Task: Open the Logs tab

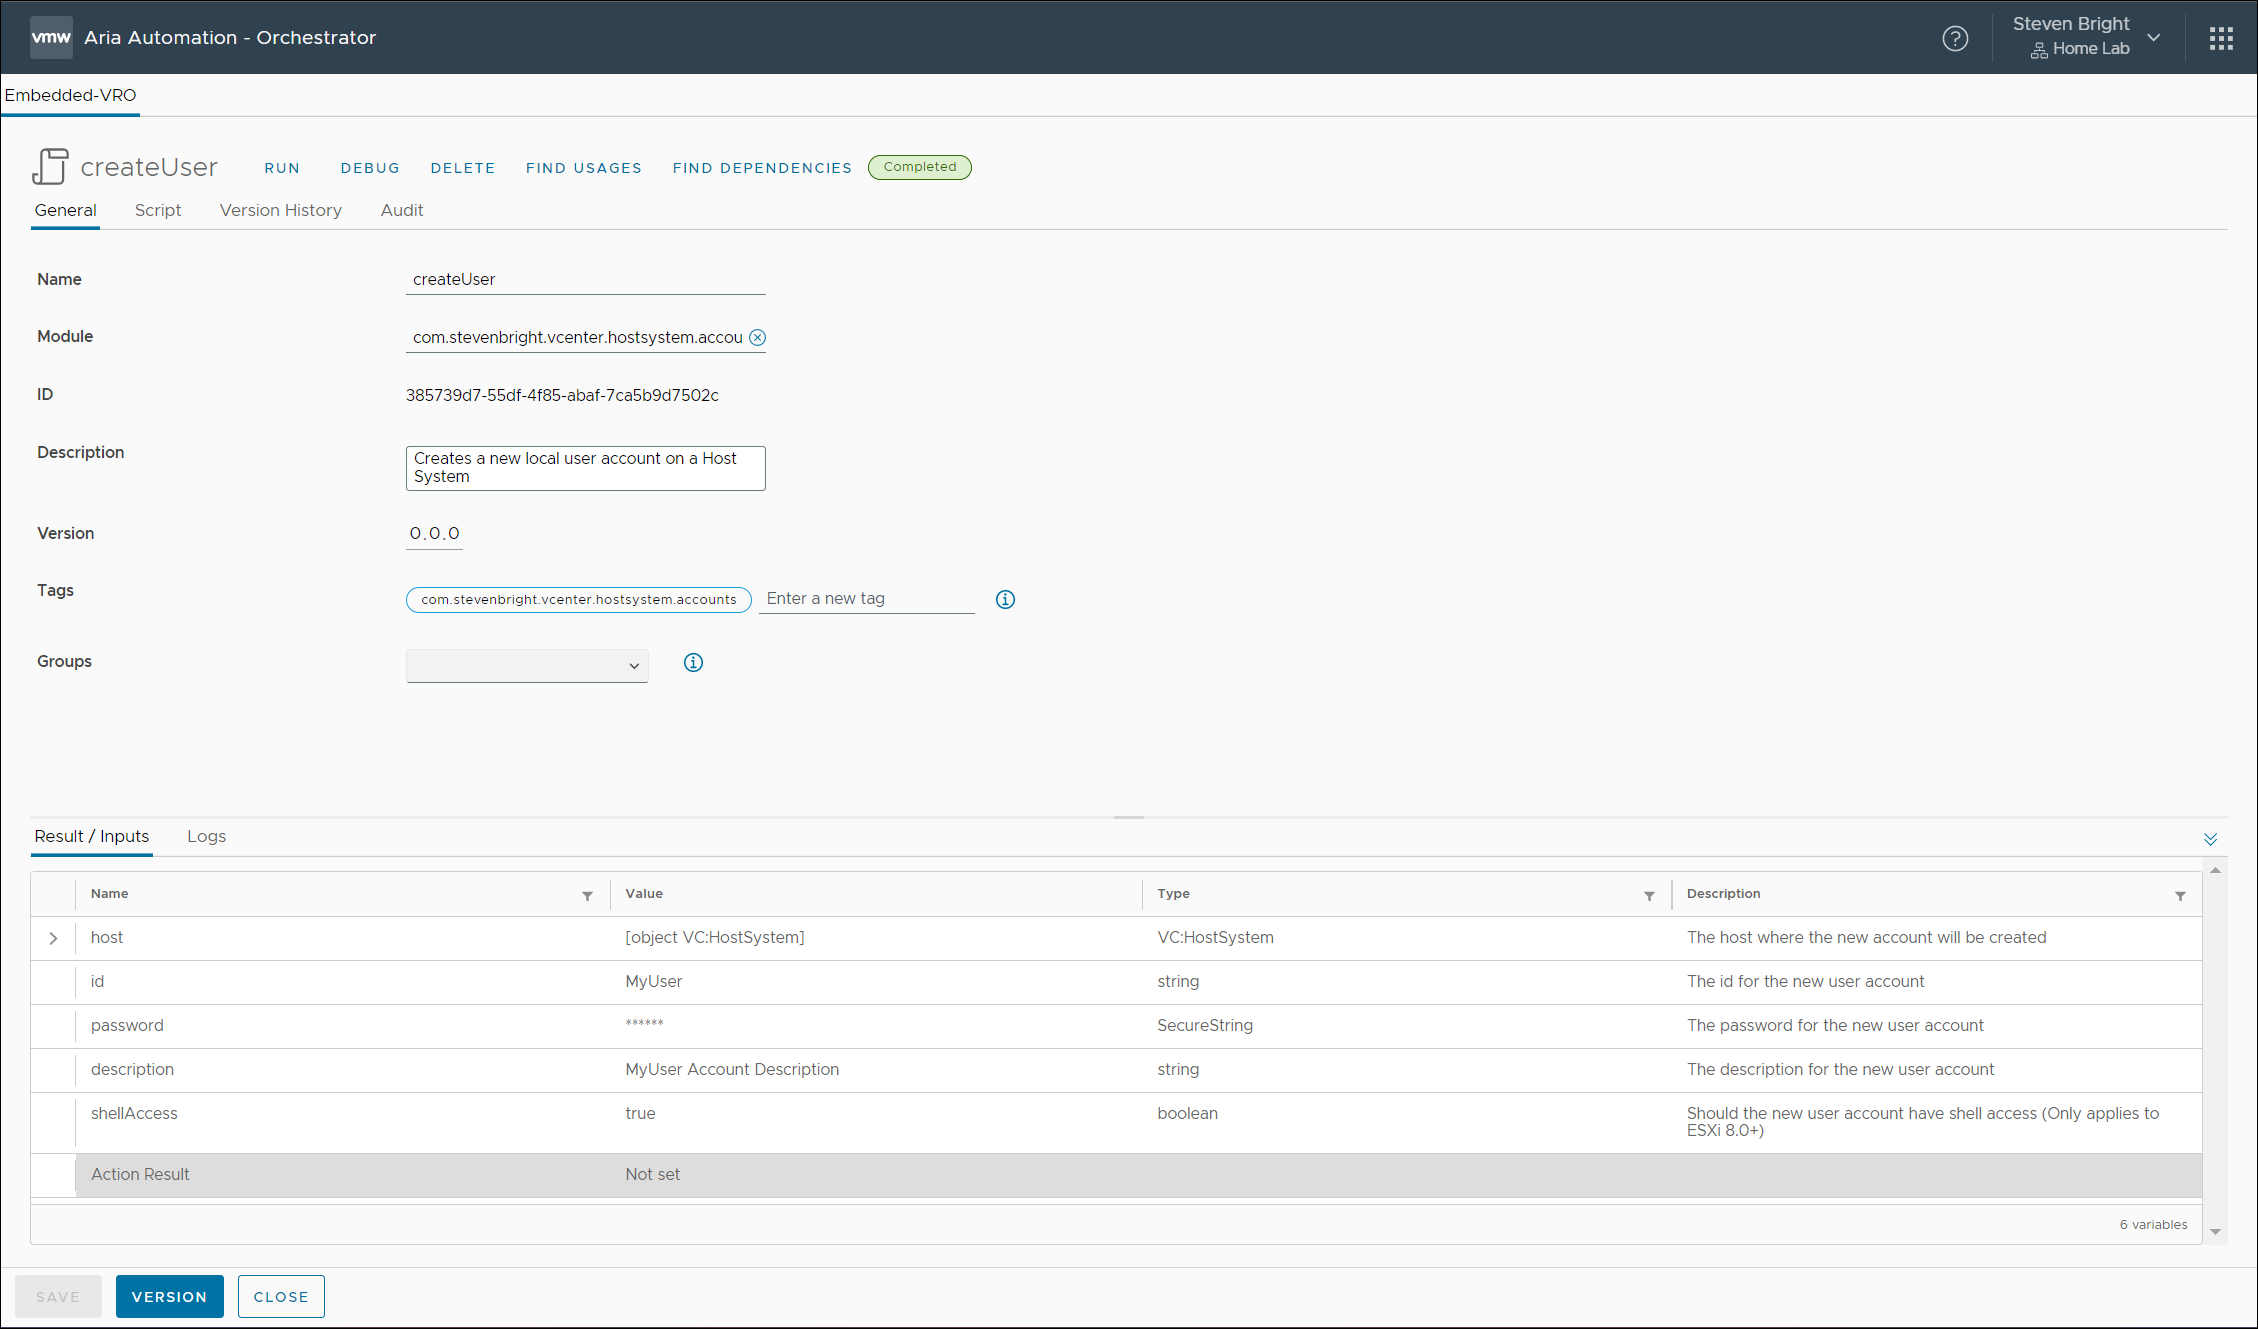Action: 206,836
